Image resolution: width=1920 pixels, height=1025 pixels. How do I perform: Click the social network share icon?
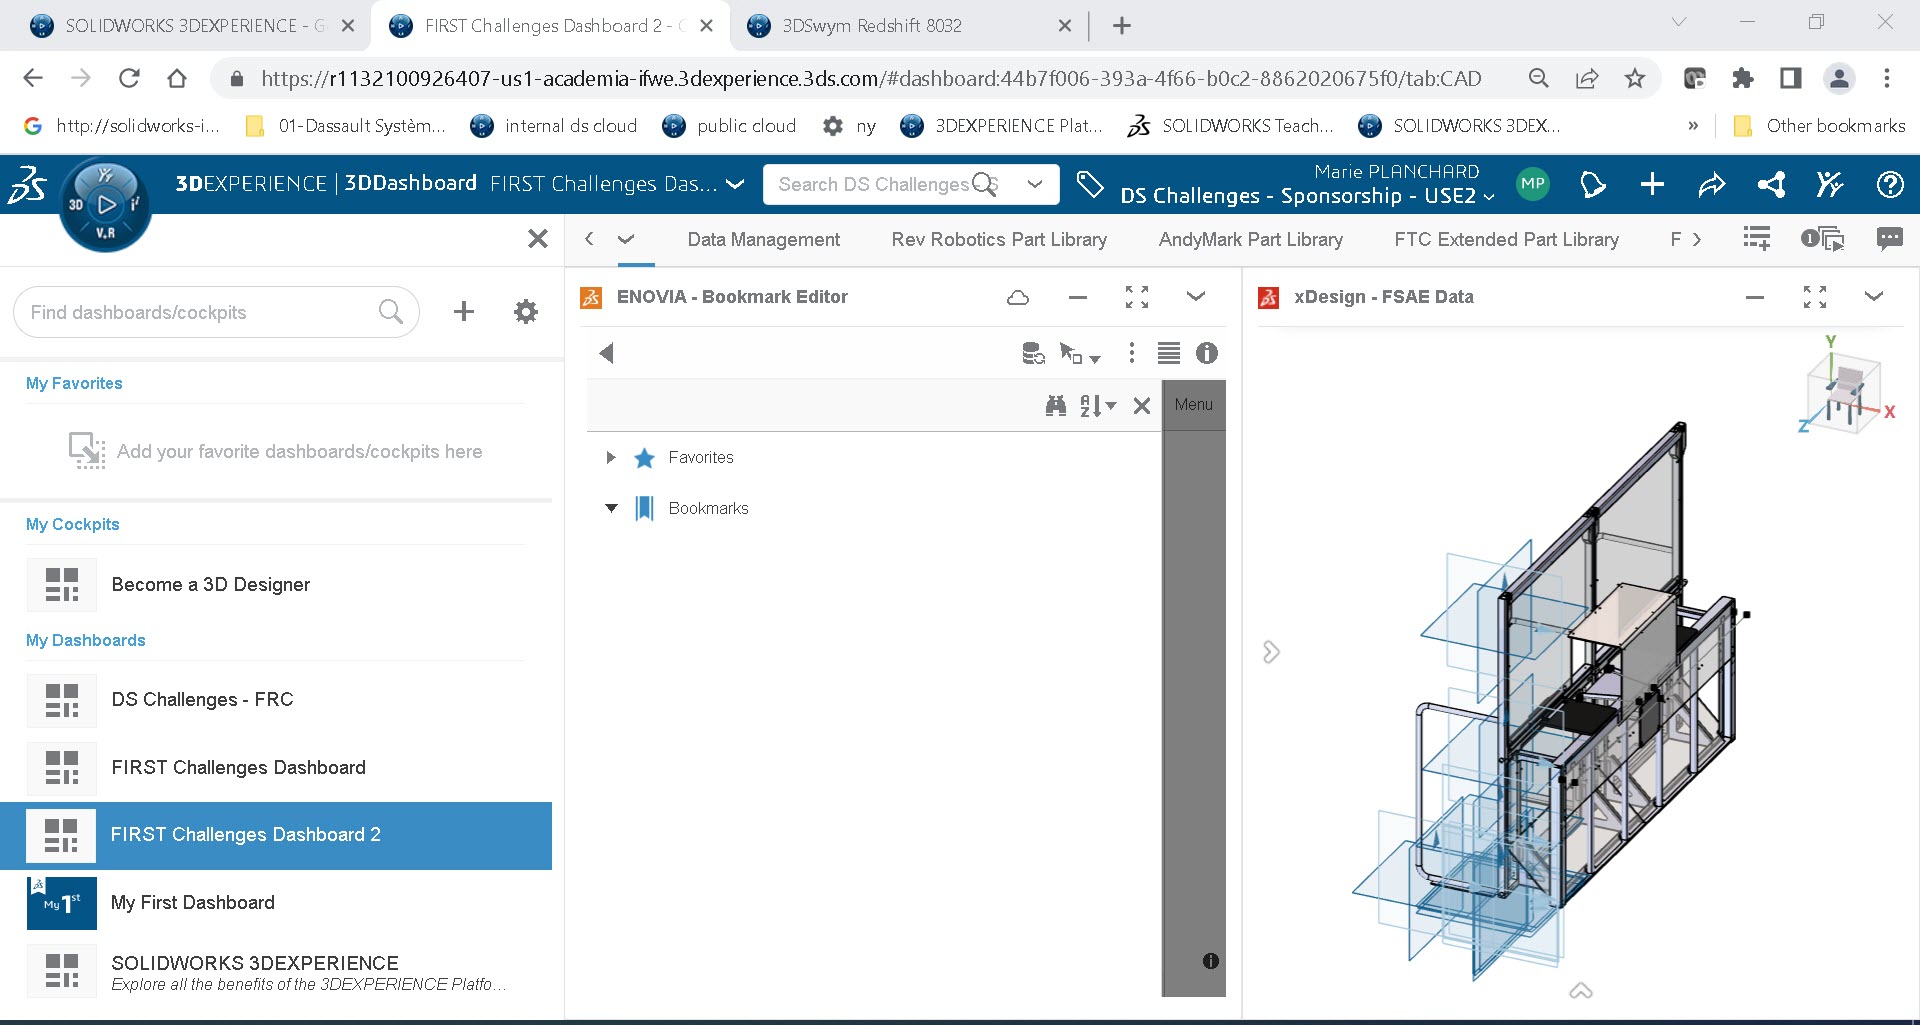click(1771, 184)
